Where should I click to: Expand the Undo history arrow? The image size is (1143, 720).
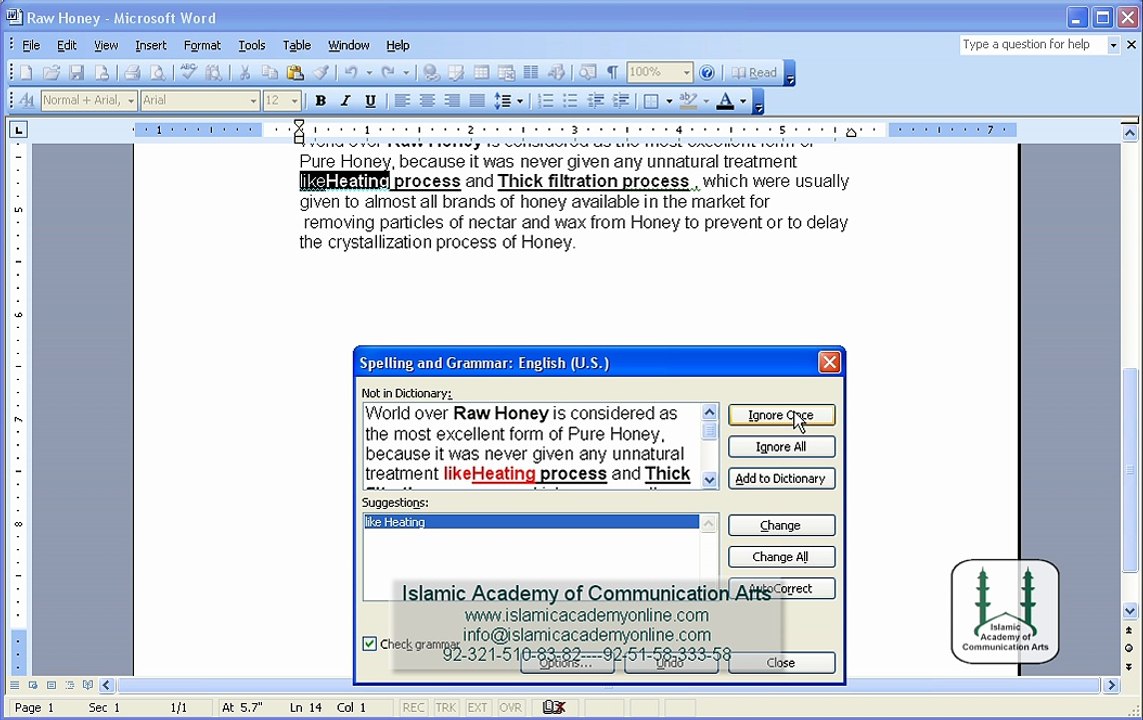click(369, 72)
